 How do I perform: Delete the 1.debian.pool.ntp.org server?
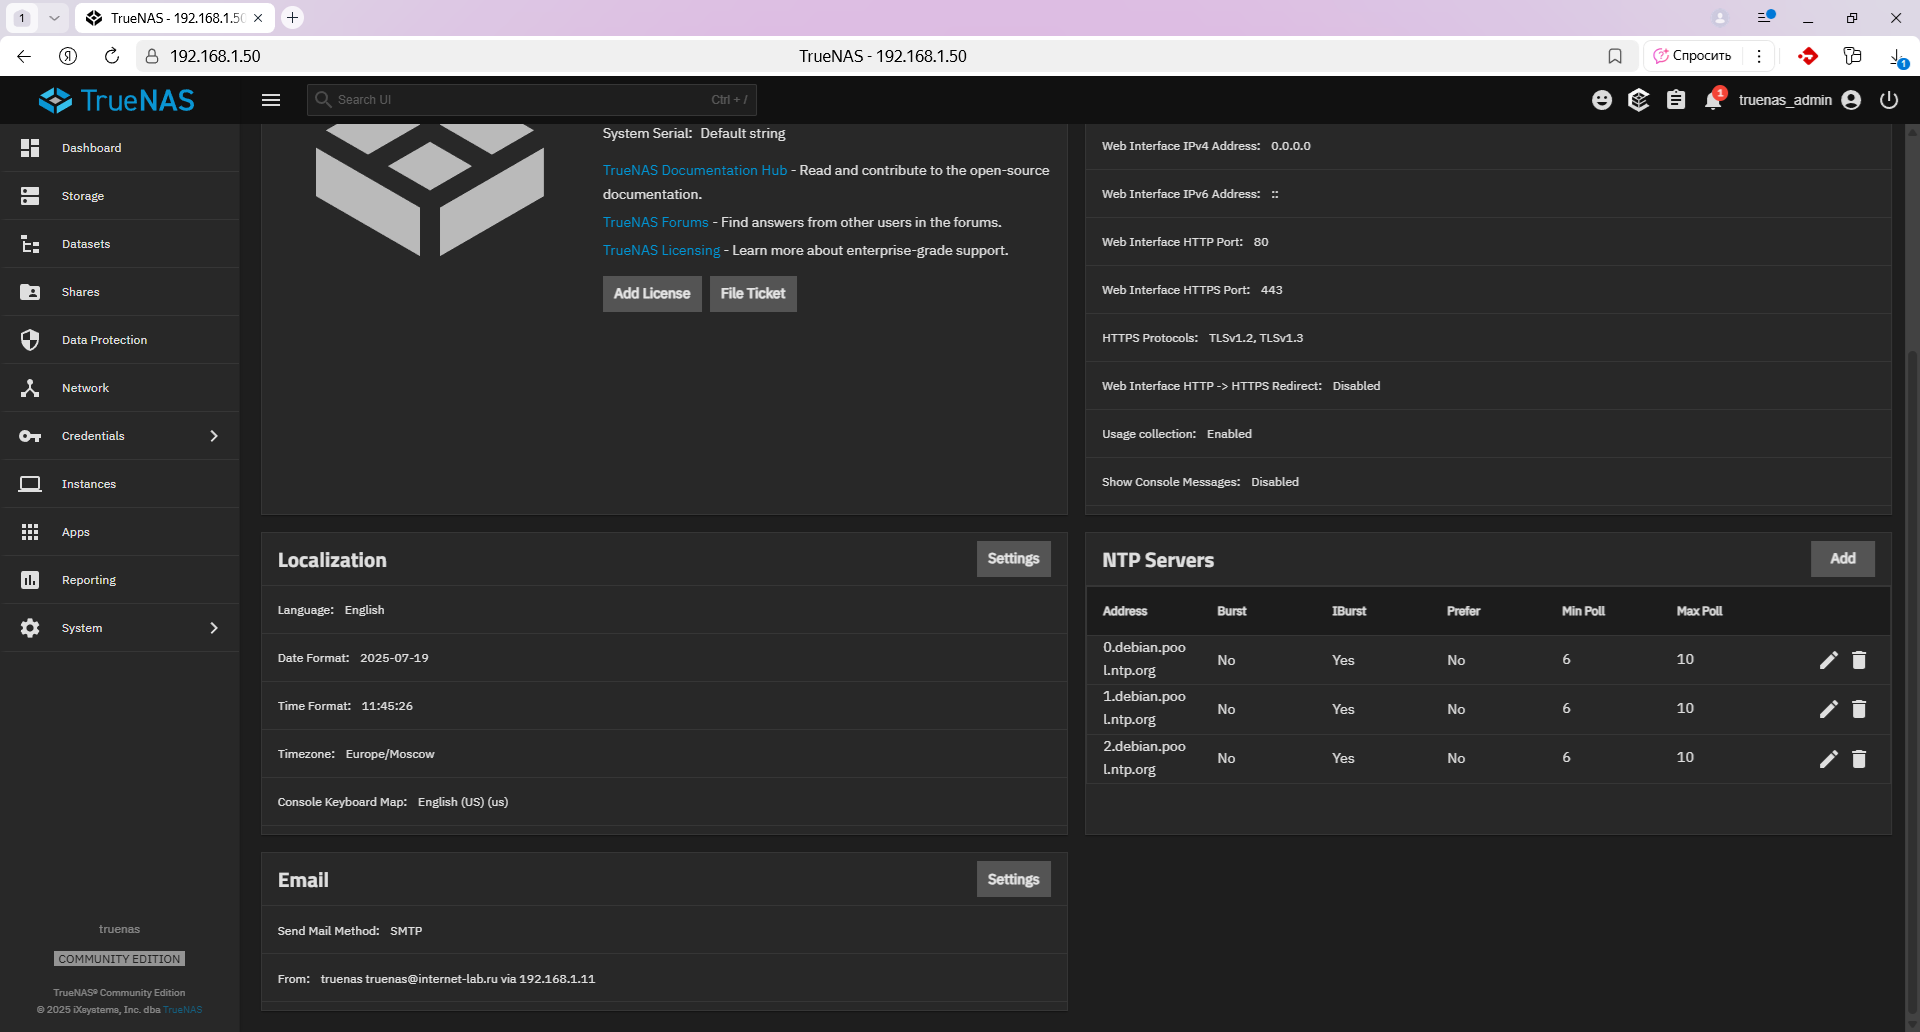pyautogui.click(x=1859, y=709)
